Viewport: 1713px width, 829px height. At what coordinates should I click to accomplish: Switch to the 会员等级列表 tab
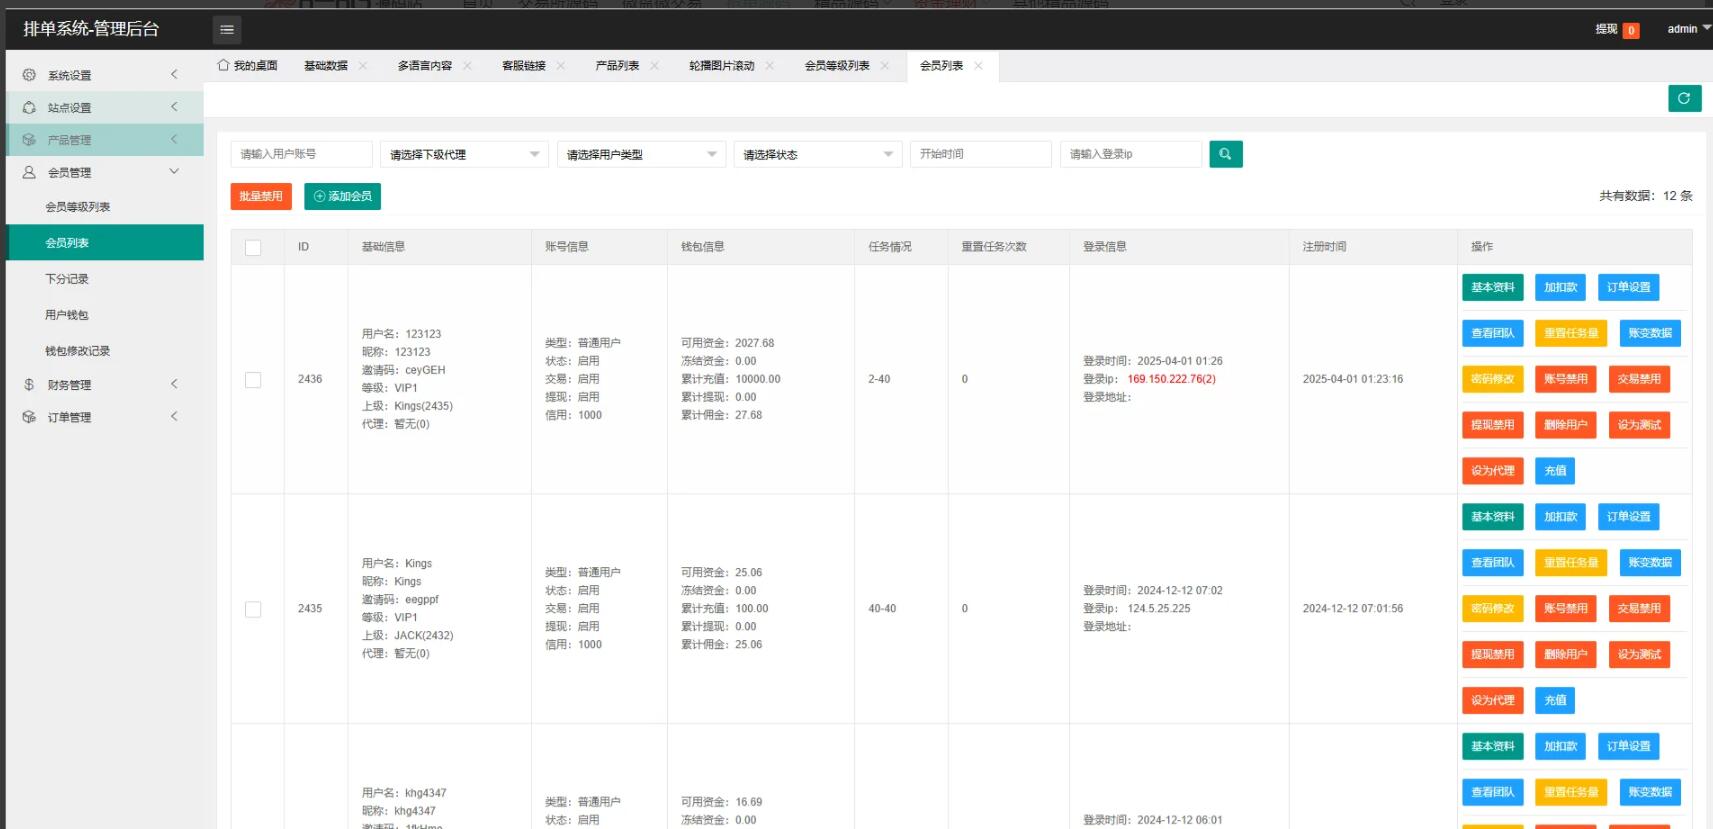point(836,66)
